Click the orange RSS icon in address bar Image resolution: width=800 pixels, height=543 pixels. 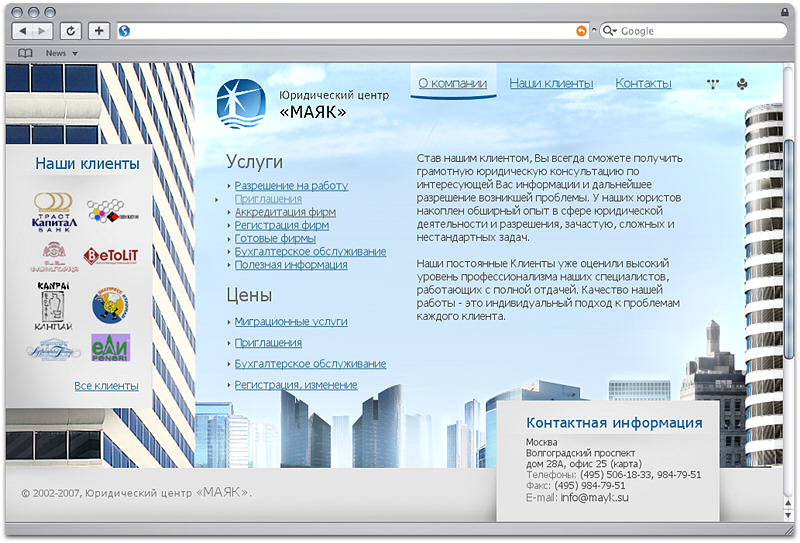582,31
